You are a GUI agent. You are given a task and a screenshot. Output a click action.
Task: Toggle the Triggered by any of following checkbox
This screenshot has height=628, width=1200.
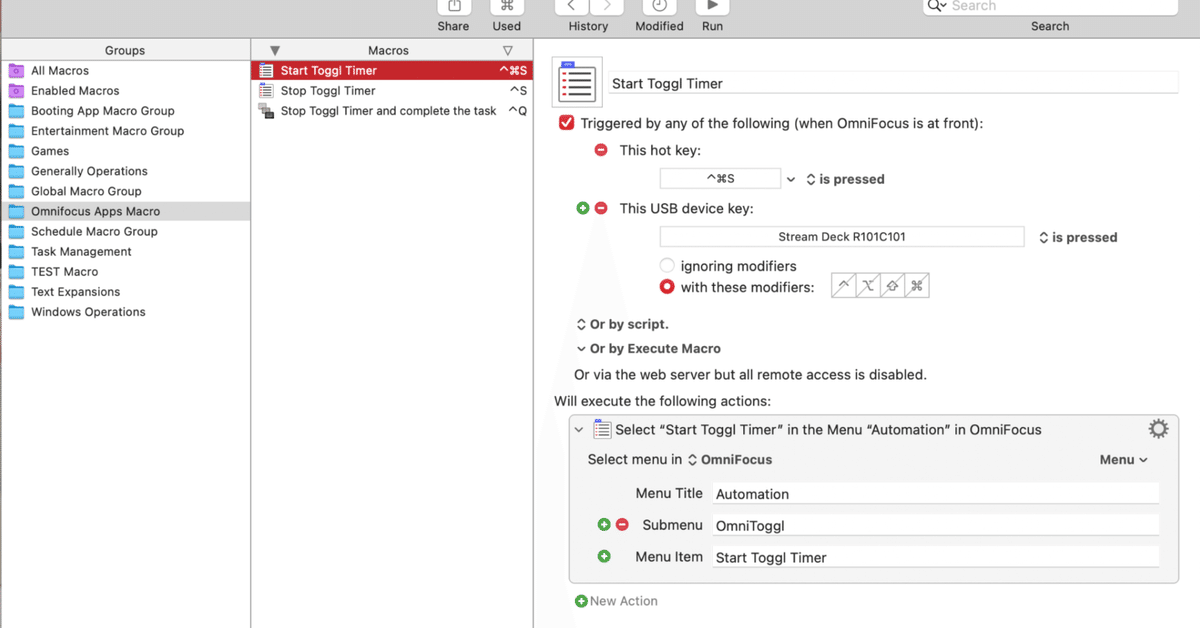(x=567, y=123)
